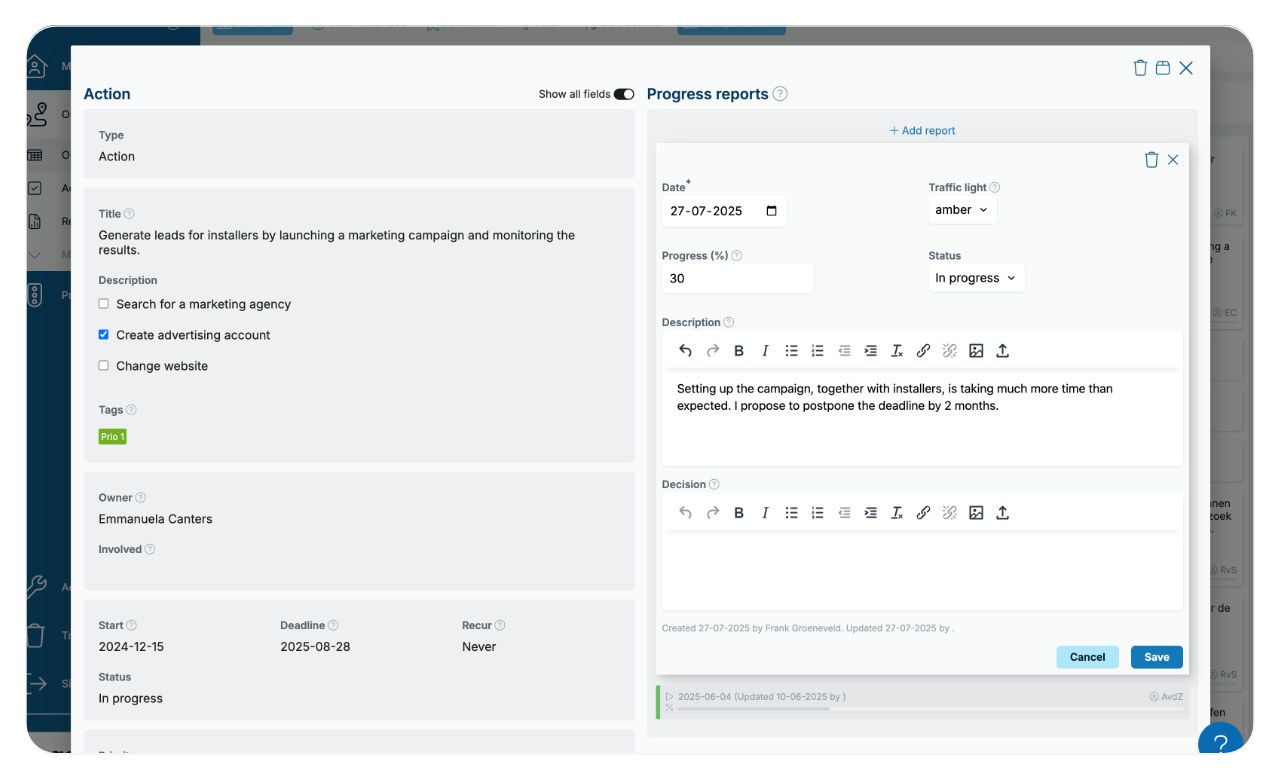The width and height of the screenshot is (1280, 780).
Task: Click the Bold icon in the Description editor
Action: [x=739, y=350]
